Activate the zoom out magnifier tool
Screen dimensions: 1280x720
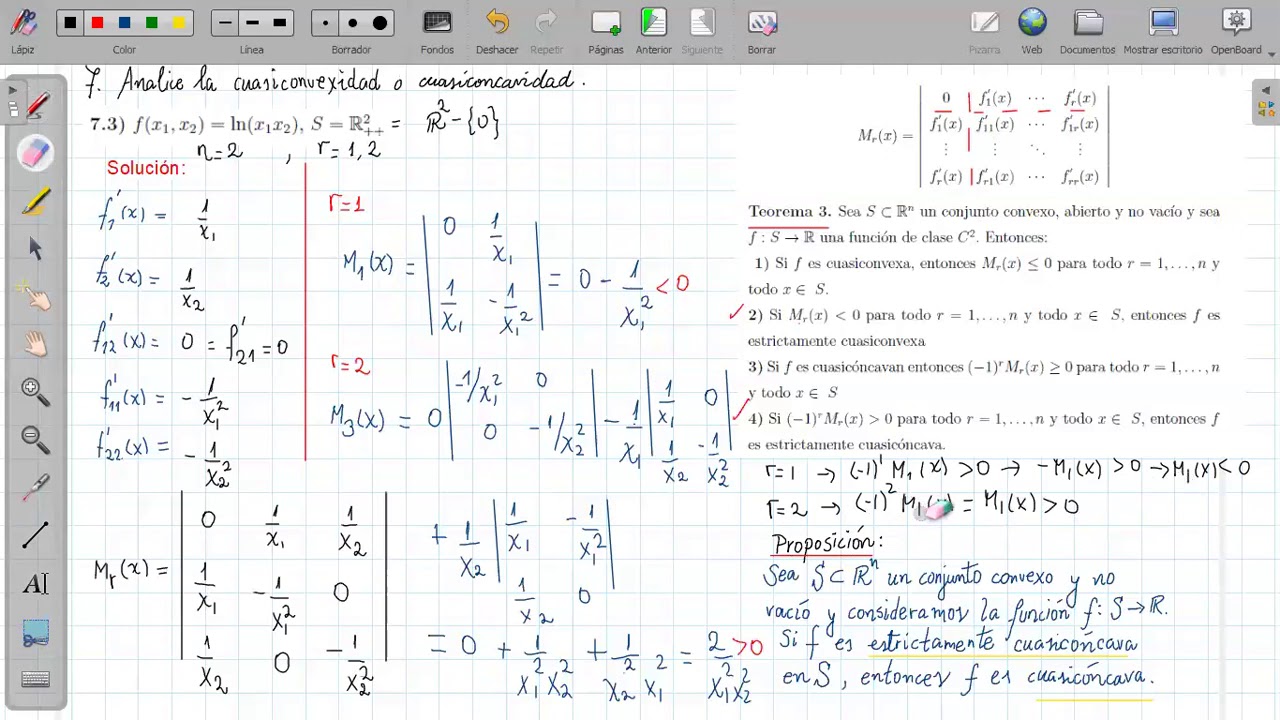(x=35, y=439)
